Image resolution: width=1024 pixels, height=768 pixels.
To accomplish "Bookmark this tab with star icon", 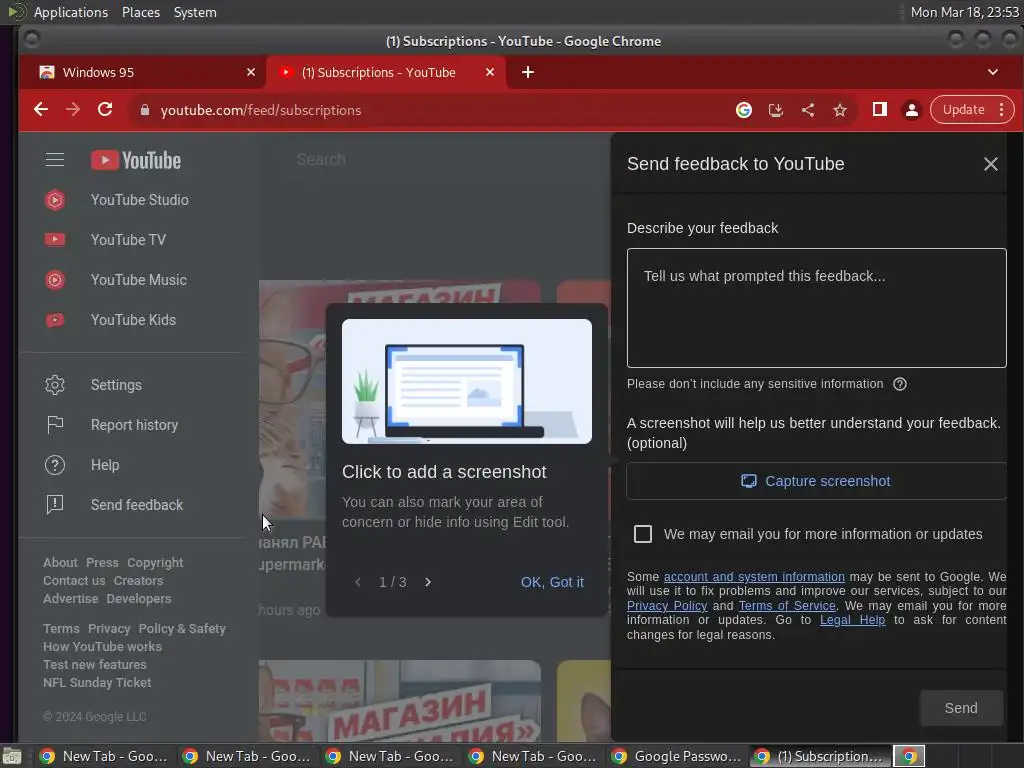I will click(x=840, y=110).
